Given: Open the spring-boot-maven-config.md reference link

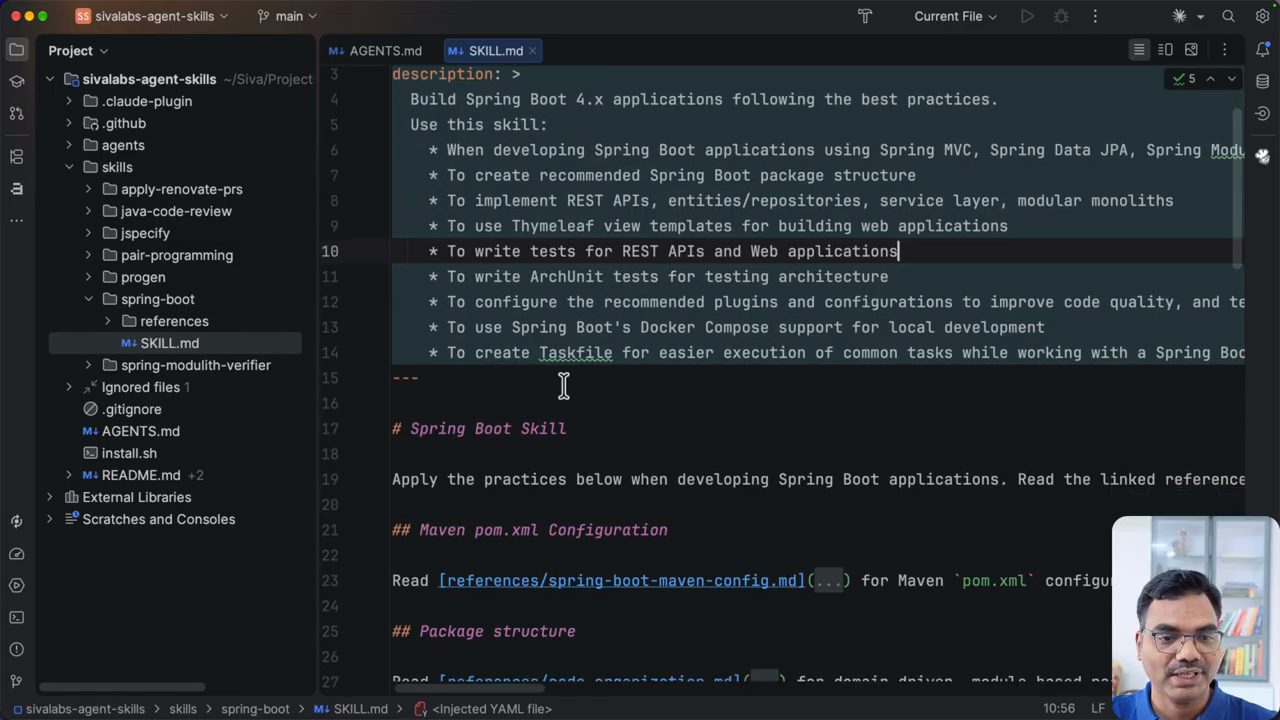Looking at the screenshot, I should pyautogui.click(x=621, y=580).
